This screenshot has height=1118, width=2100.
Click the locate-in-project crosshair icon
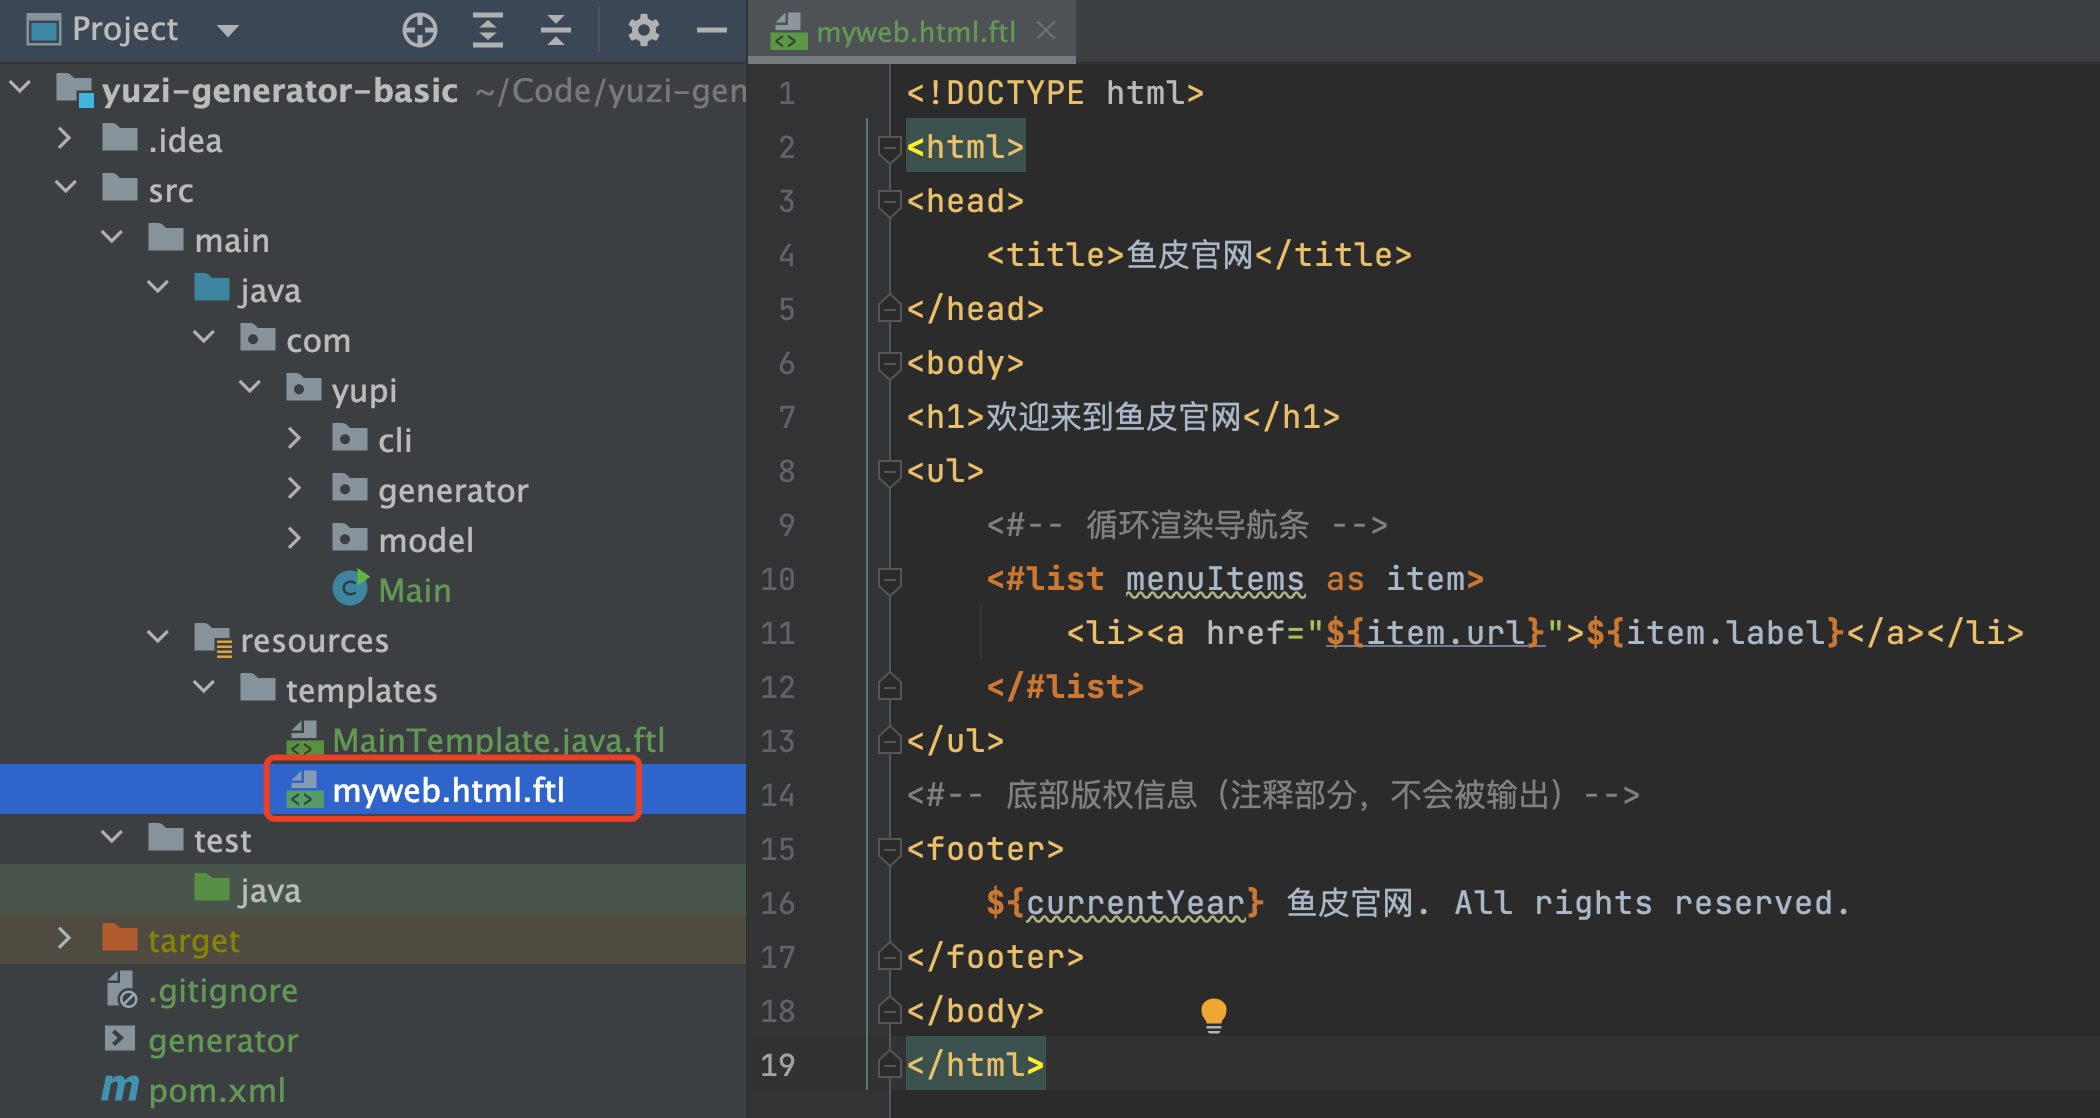point(420,30)
